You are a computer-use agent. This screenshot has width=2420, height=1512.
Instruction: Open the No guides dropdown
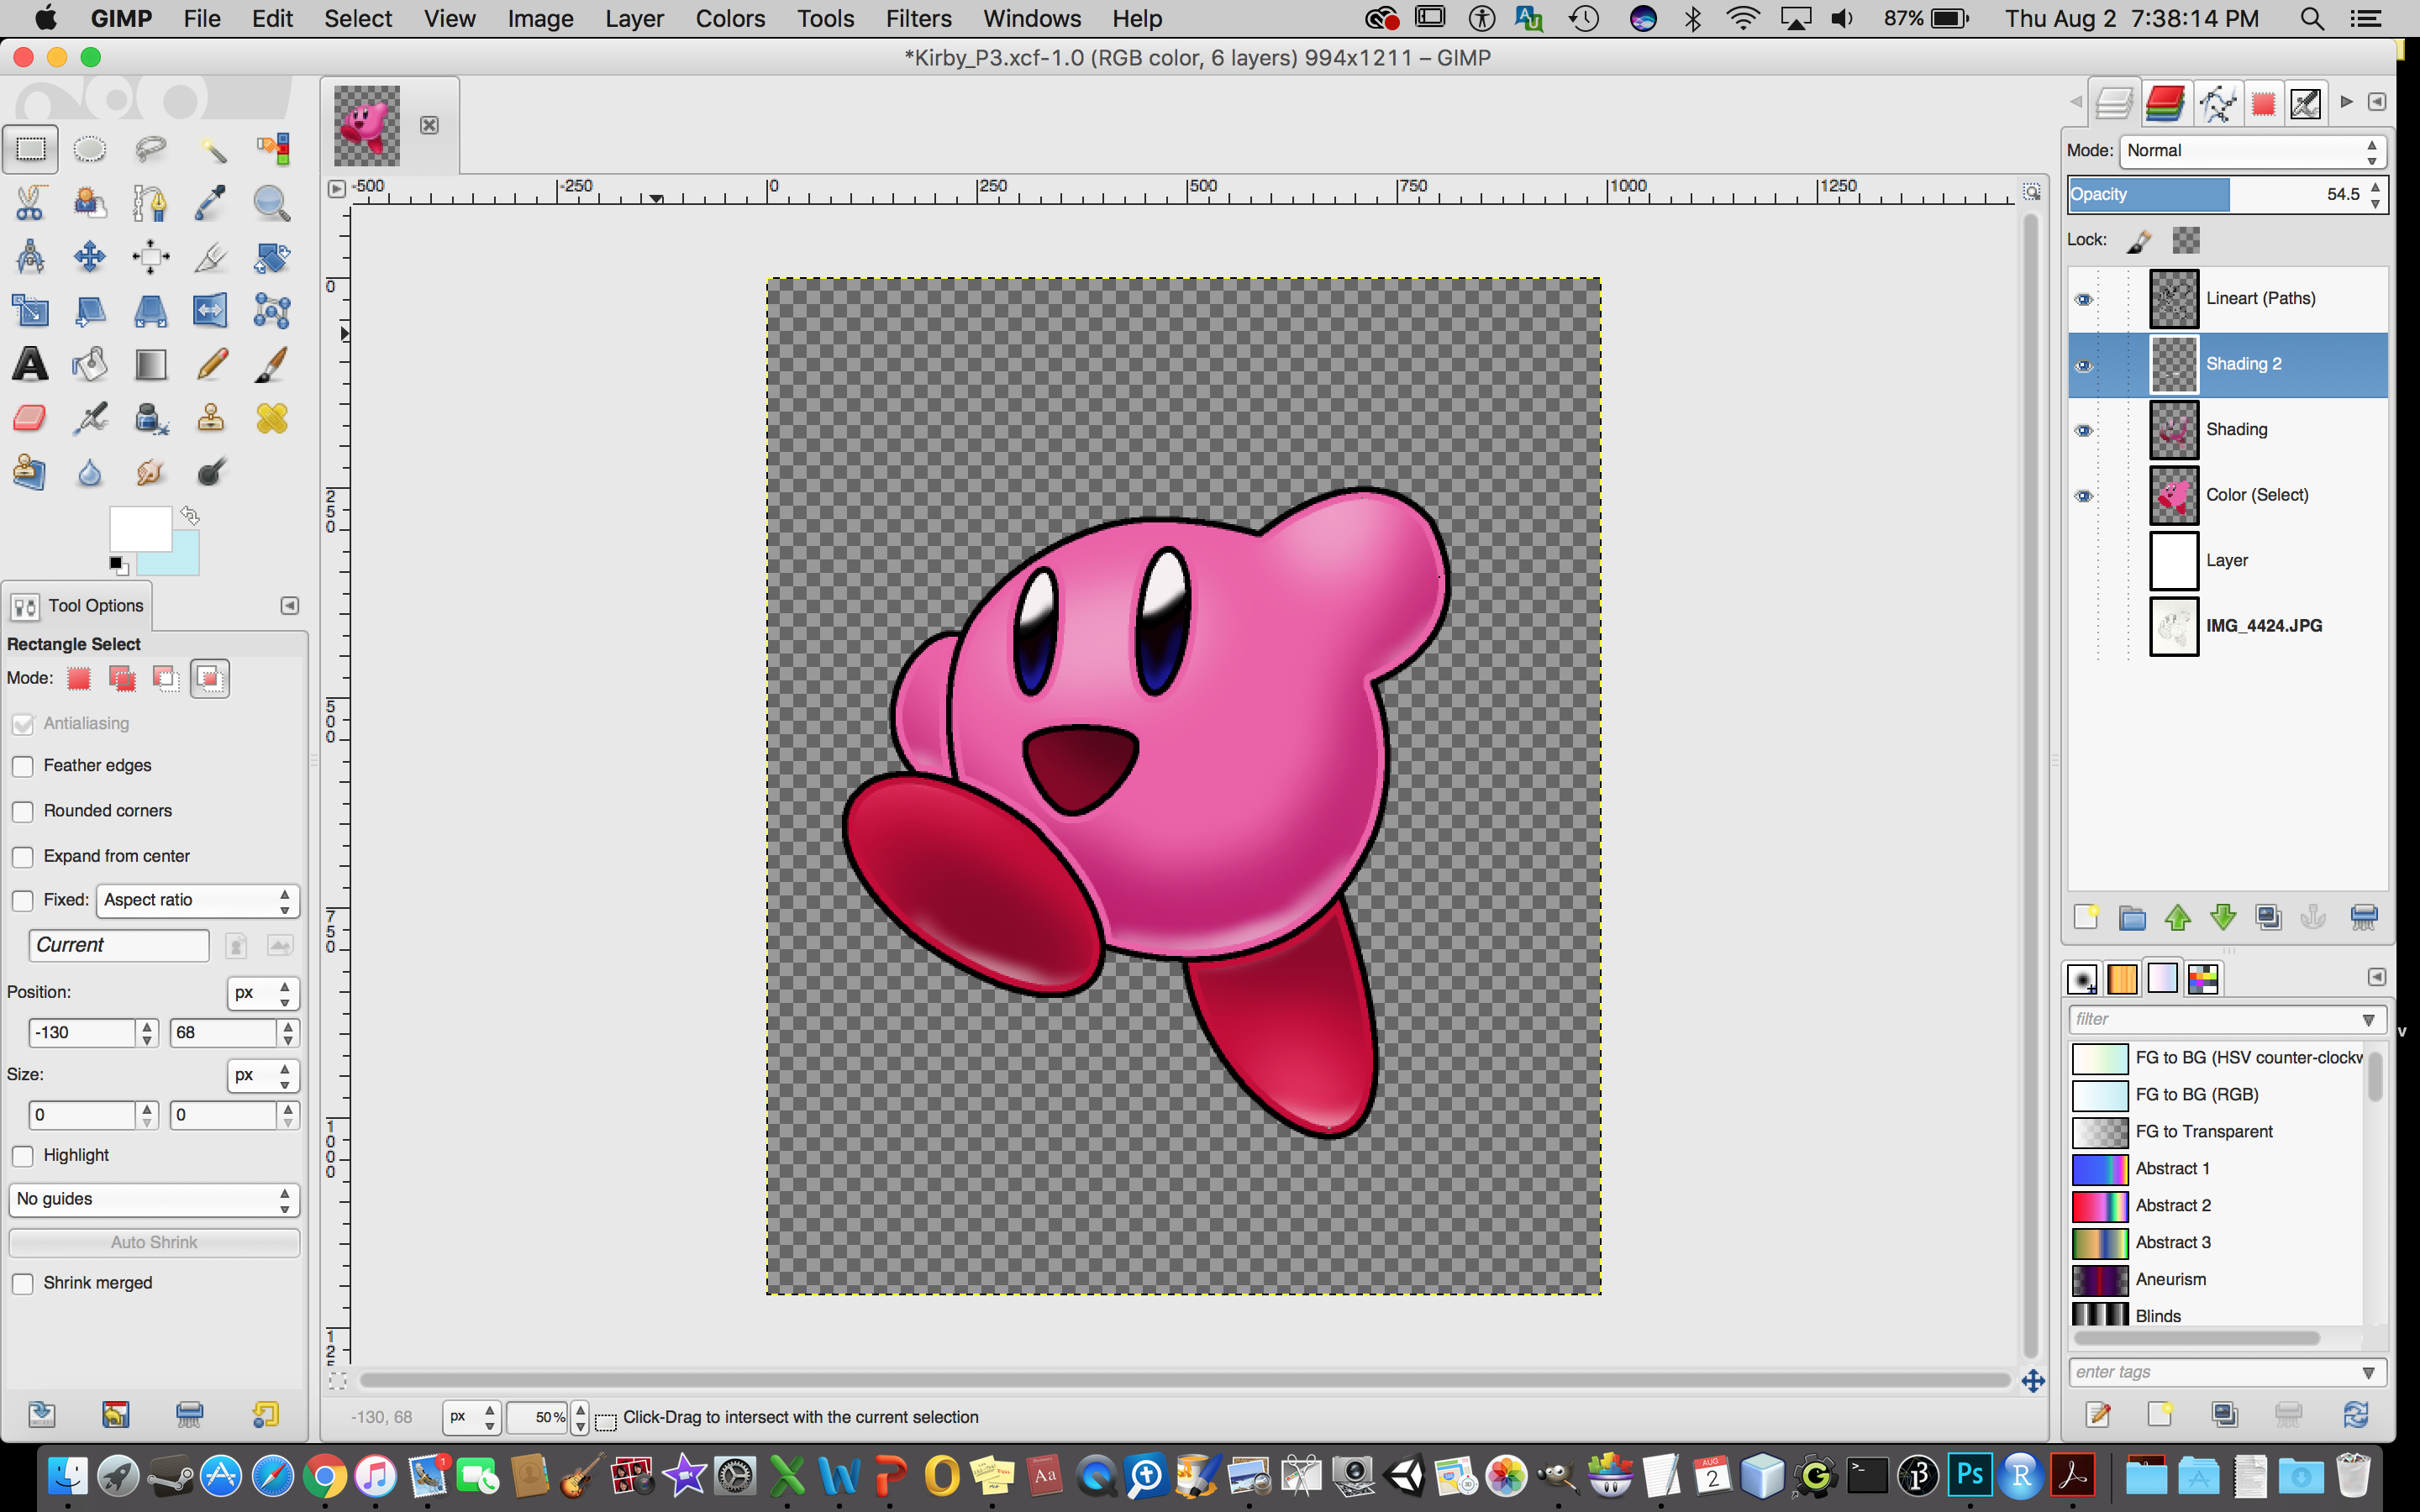tap(154, 1199)
